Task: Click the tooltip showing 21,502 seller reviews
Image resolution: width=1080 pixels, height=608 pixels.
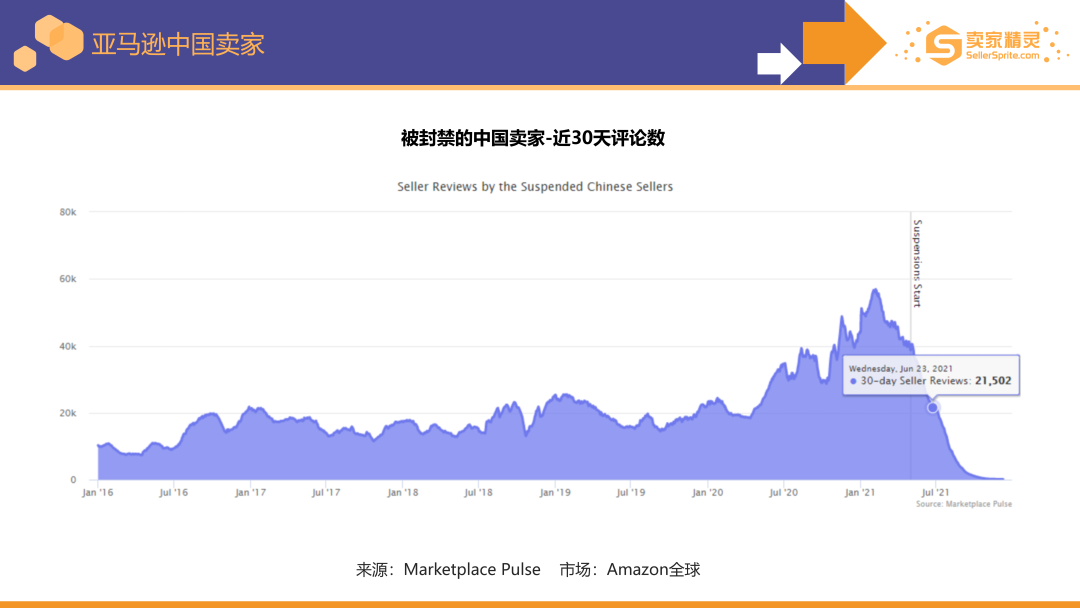Action: pyautogui.click(x=931, y=373)
